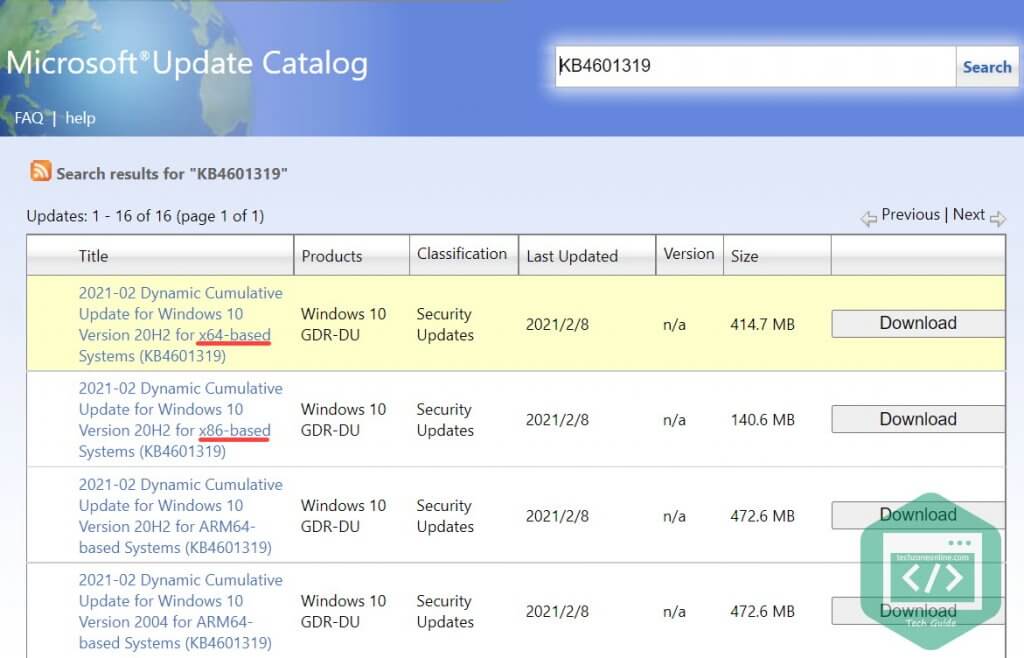Screen dimensions: 1024x658
Task: Sort results by Size column header
Action: [744, 256]
